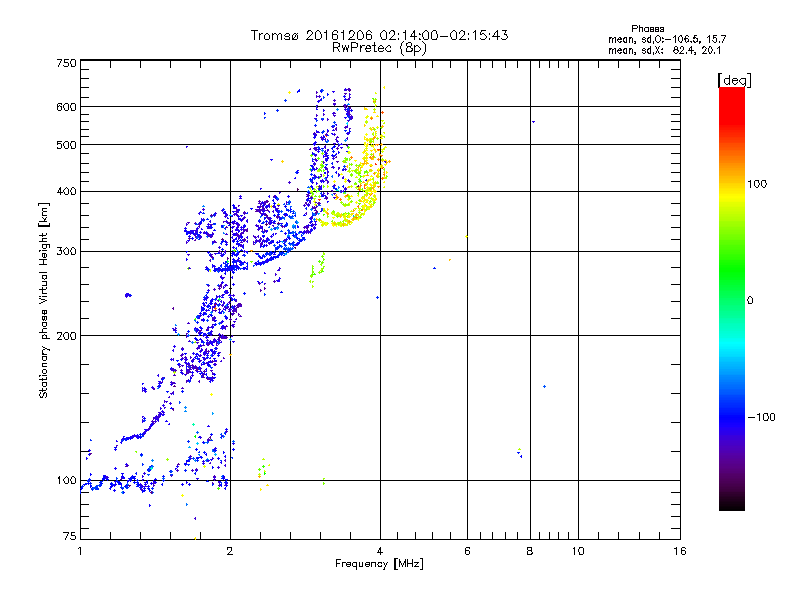Click the x-axis tick label '8'
The height and width of the screenshot is (600, 800).
click(530, 551)
